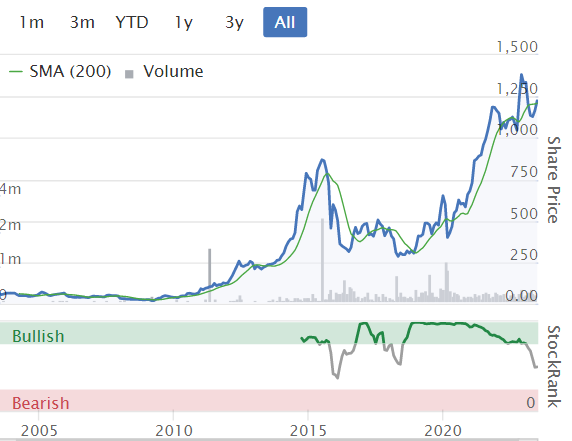Click the 2010 year axis label
Image resolution: width=572 pixels, height=441 pixels.
pyautogui.click(x=174, y=431)
